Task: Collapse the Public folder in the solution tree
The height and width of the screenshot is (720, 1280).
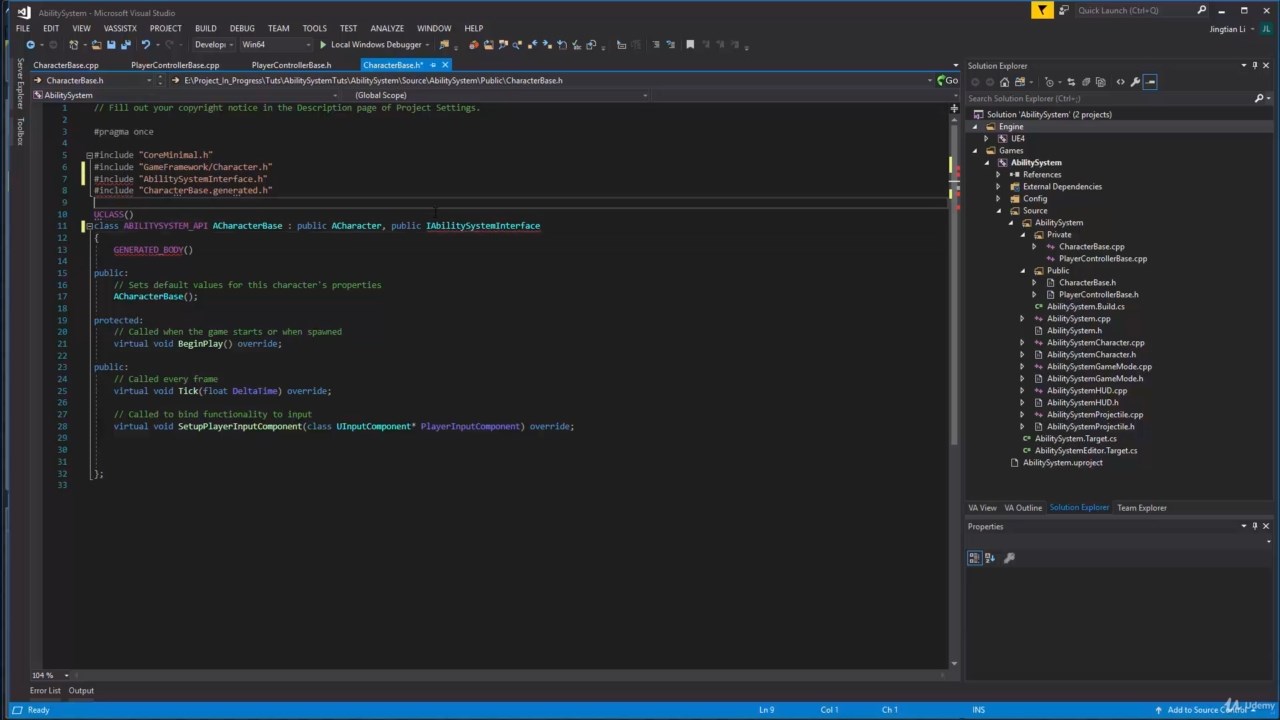Action: tap(1023, 271)
